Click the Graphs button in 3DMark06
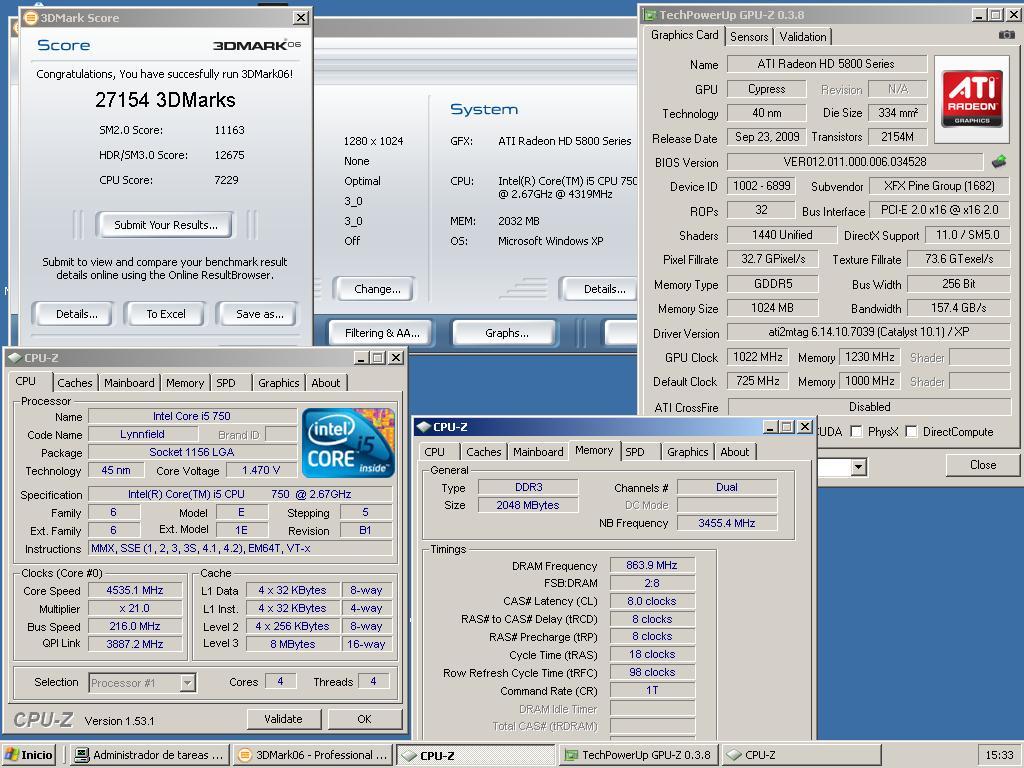This screenshot has width=1024, height=768. click(x=507, y=333)
